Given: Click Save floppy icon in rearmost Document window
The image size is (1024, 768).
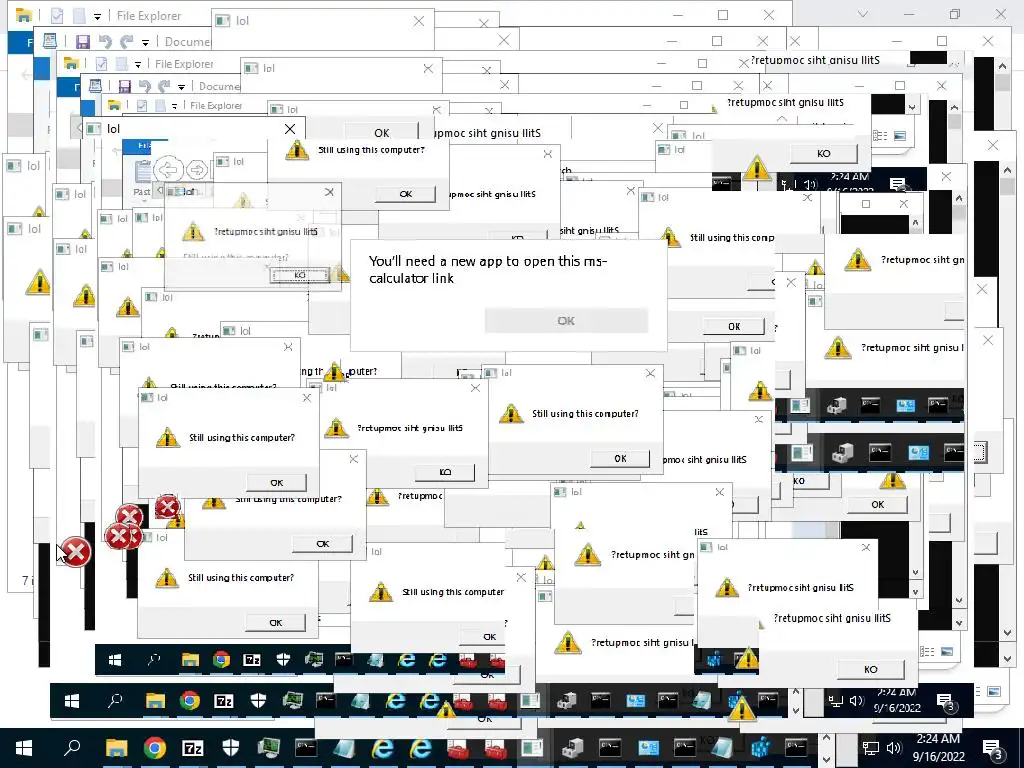Looking at the screenshot, I should coord(82,42).
